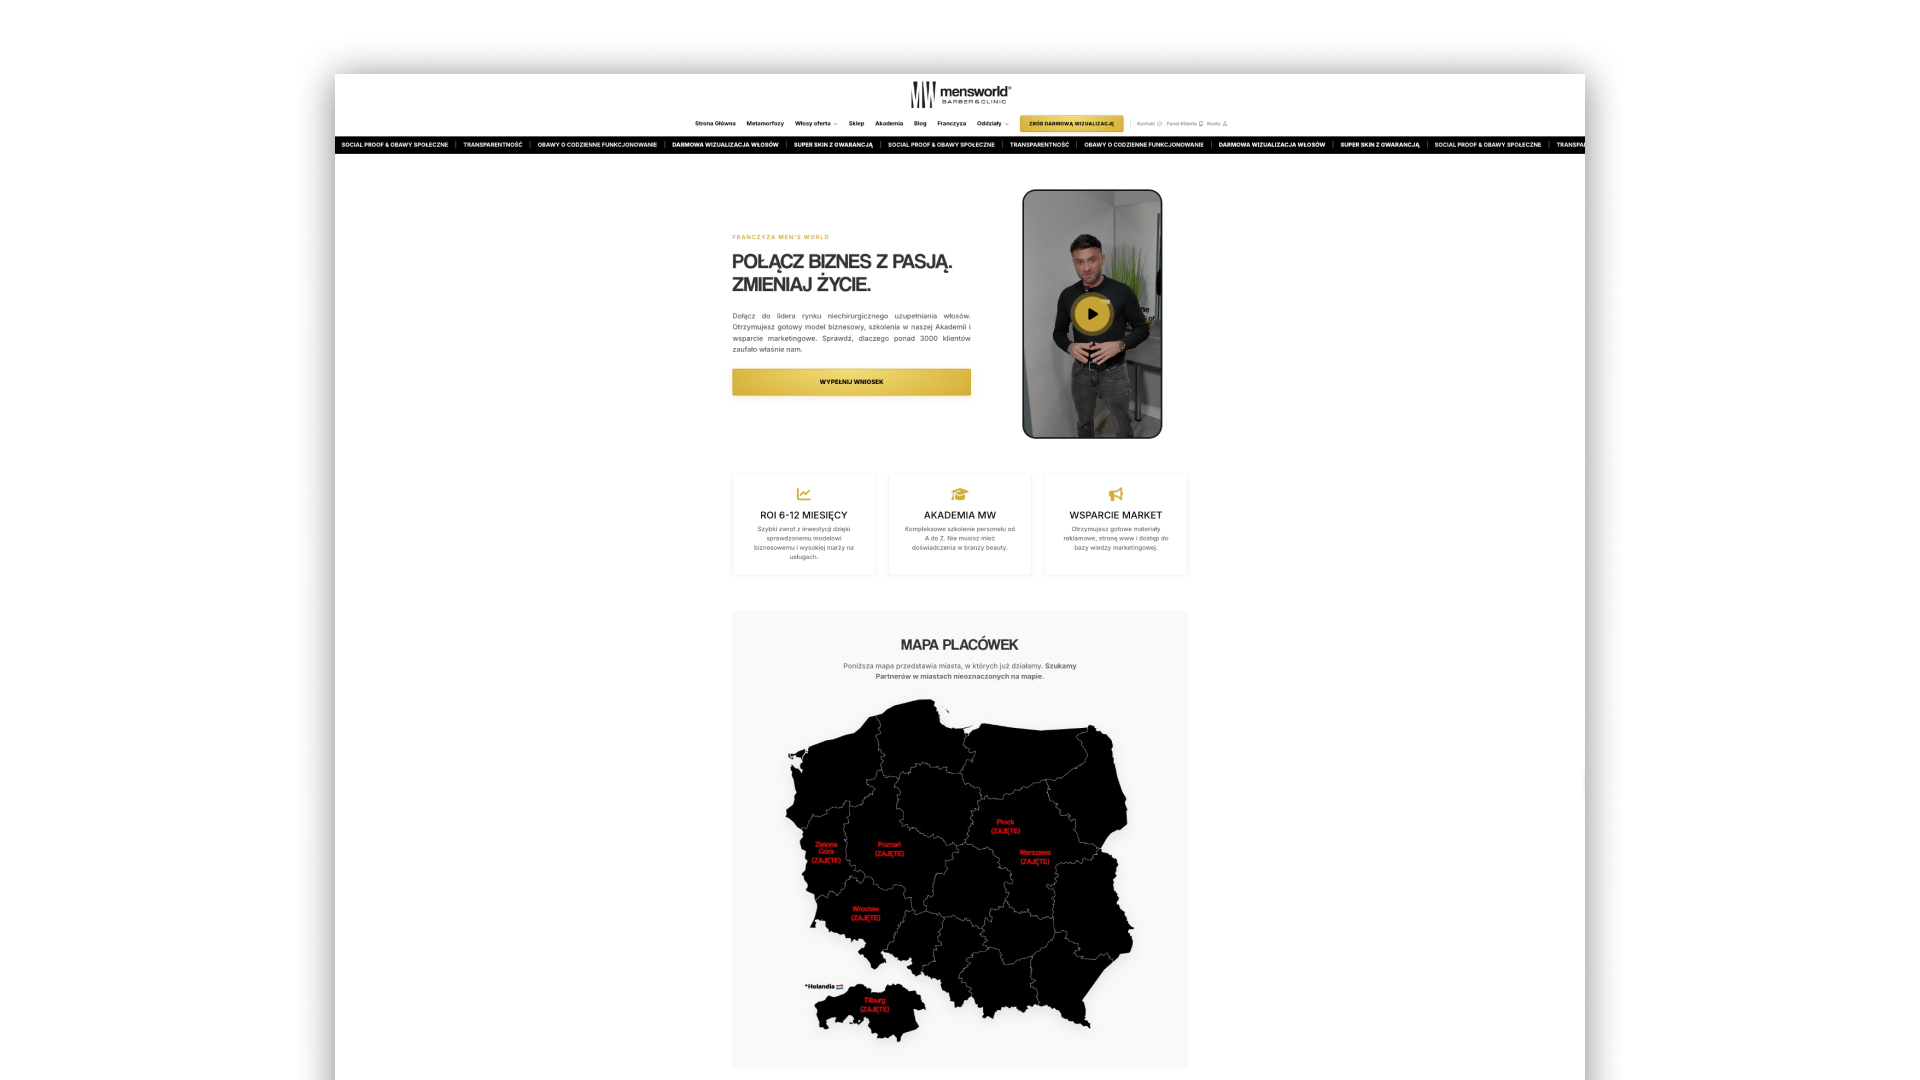Open the Blog menu item
This screenshot has height=1080, width=1920.
(x=920, y=124)
